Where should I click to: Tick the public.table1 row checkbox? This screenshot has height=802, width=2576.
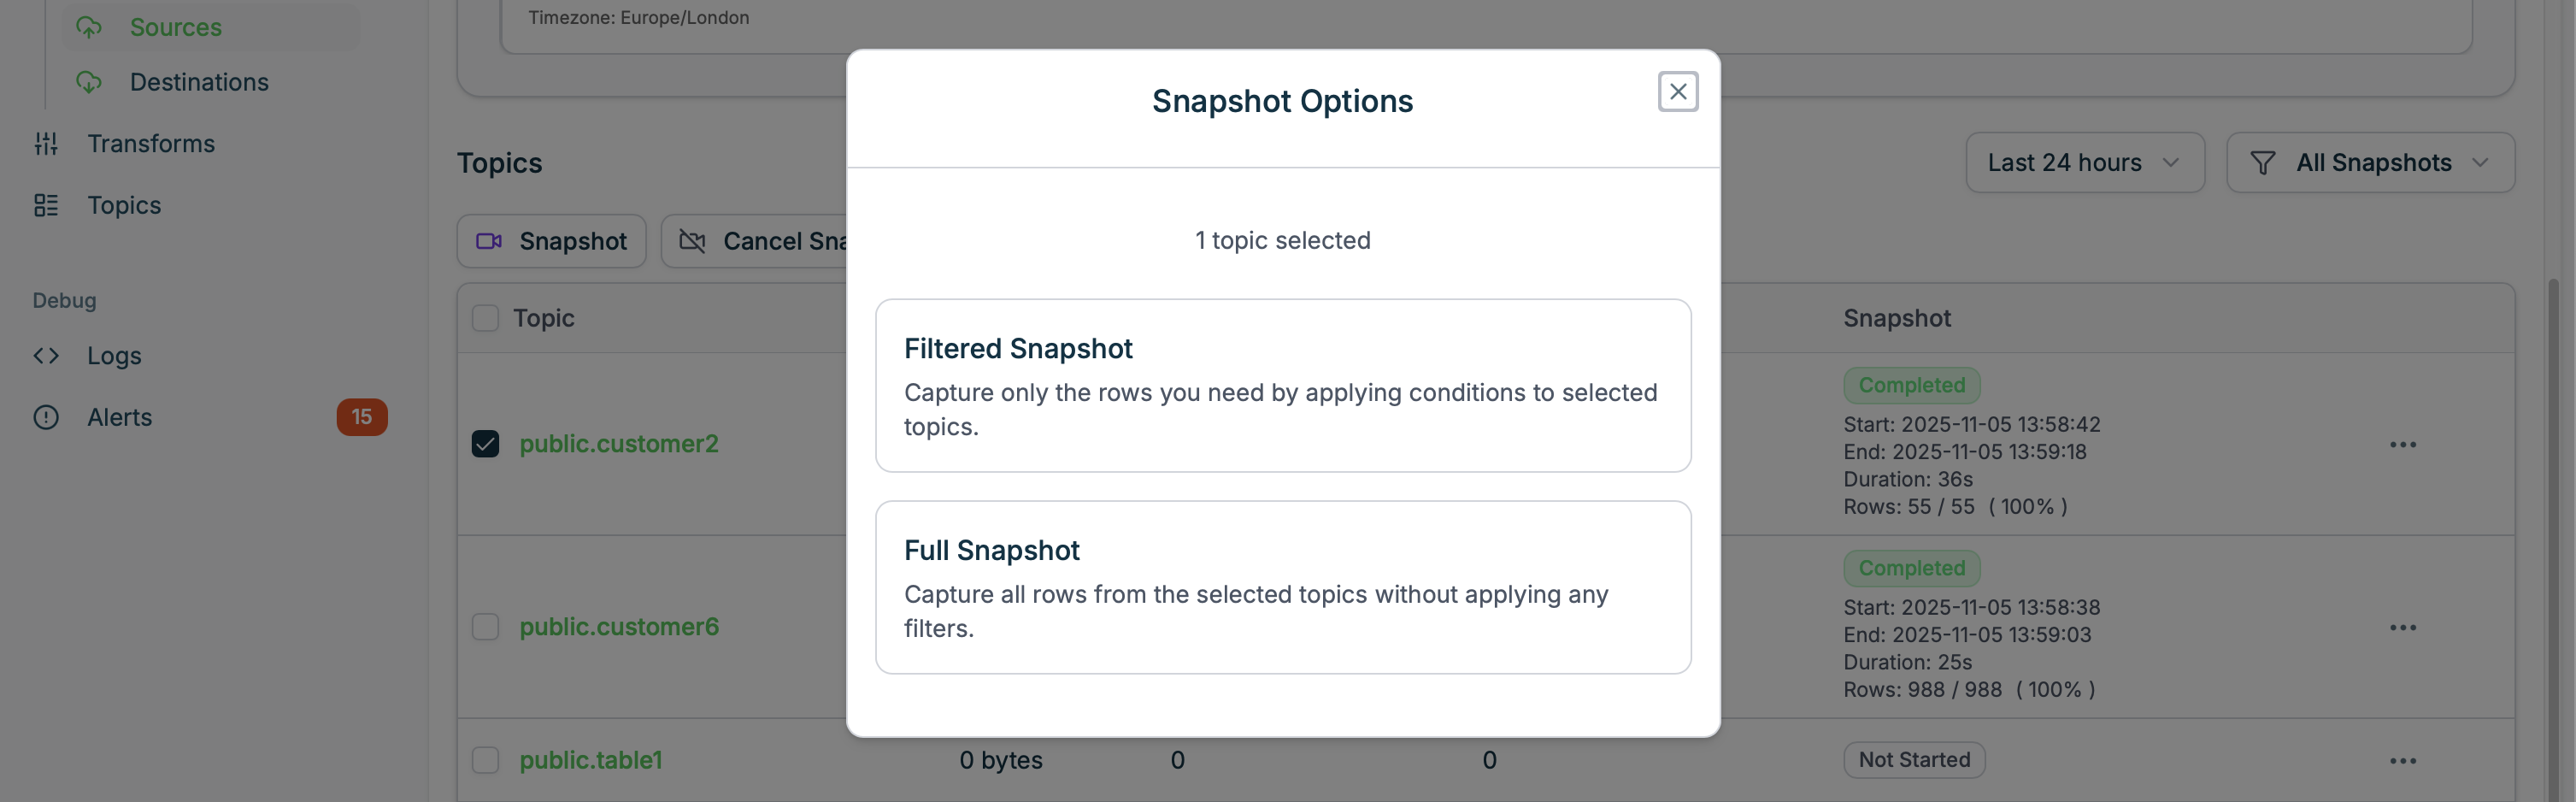485,760
